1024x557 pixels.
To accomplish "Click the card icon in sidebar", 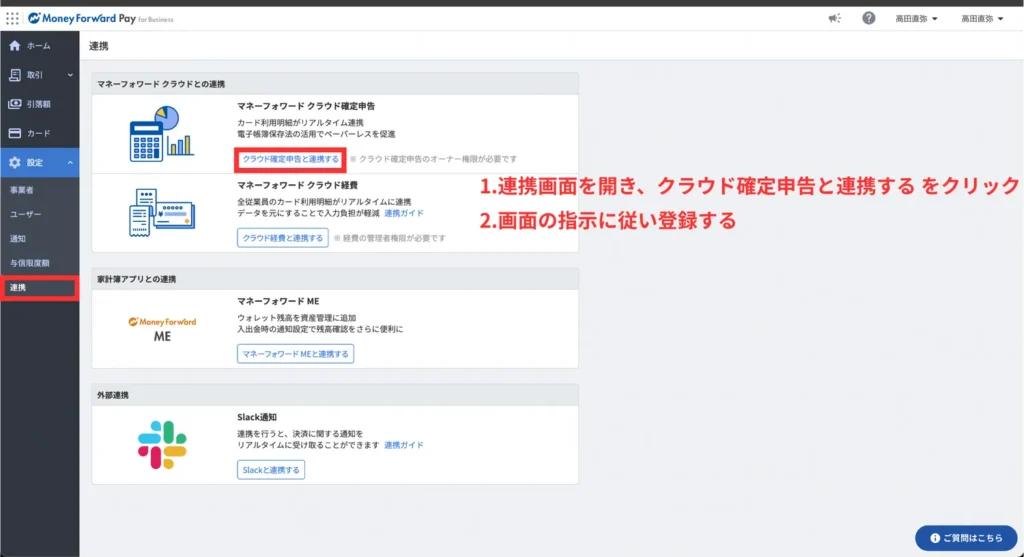I will [x=14, y=133].
